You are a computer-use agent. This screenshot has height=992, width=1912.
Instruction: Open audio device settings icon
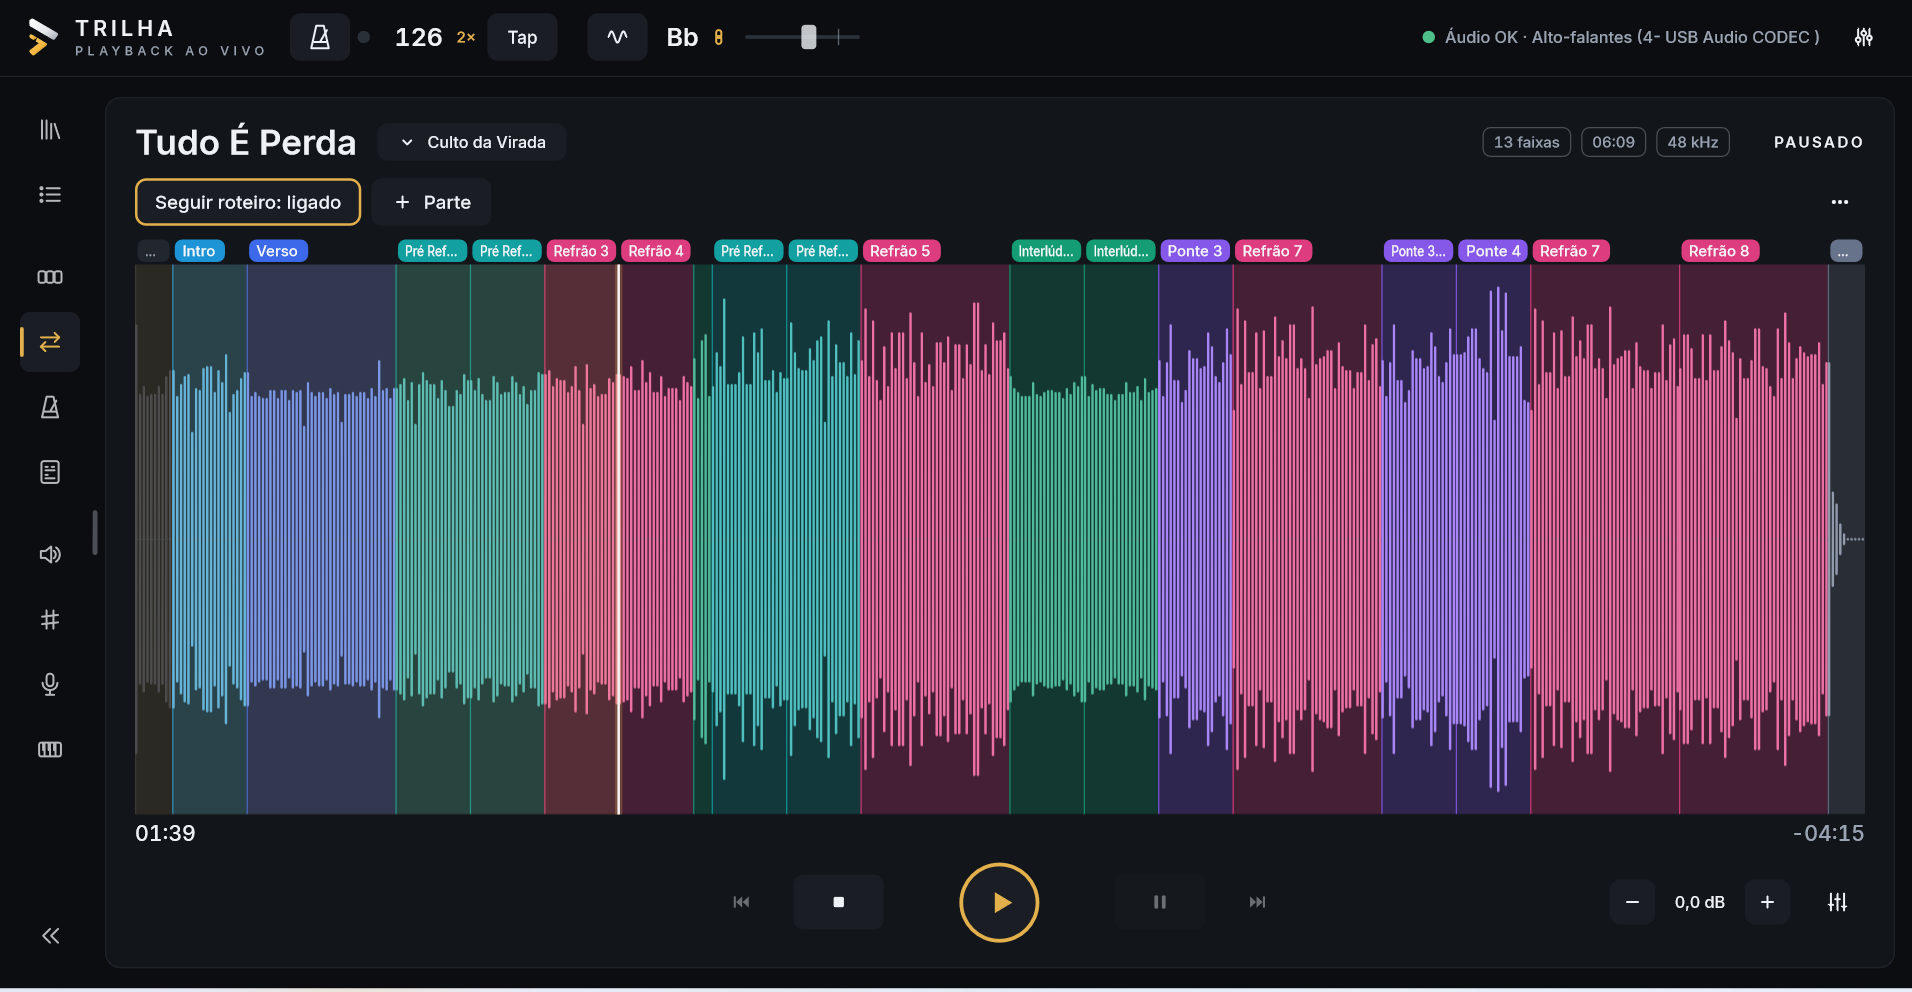(x=1864, y=37)
